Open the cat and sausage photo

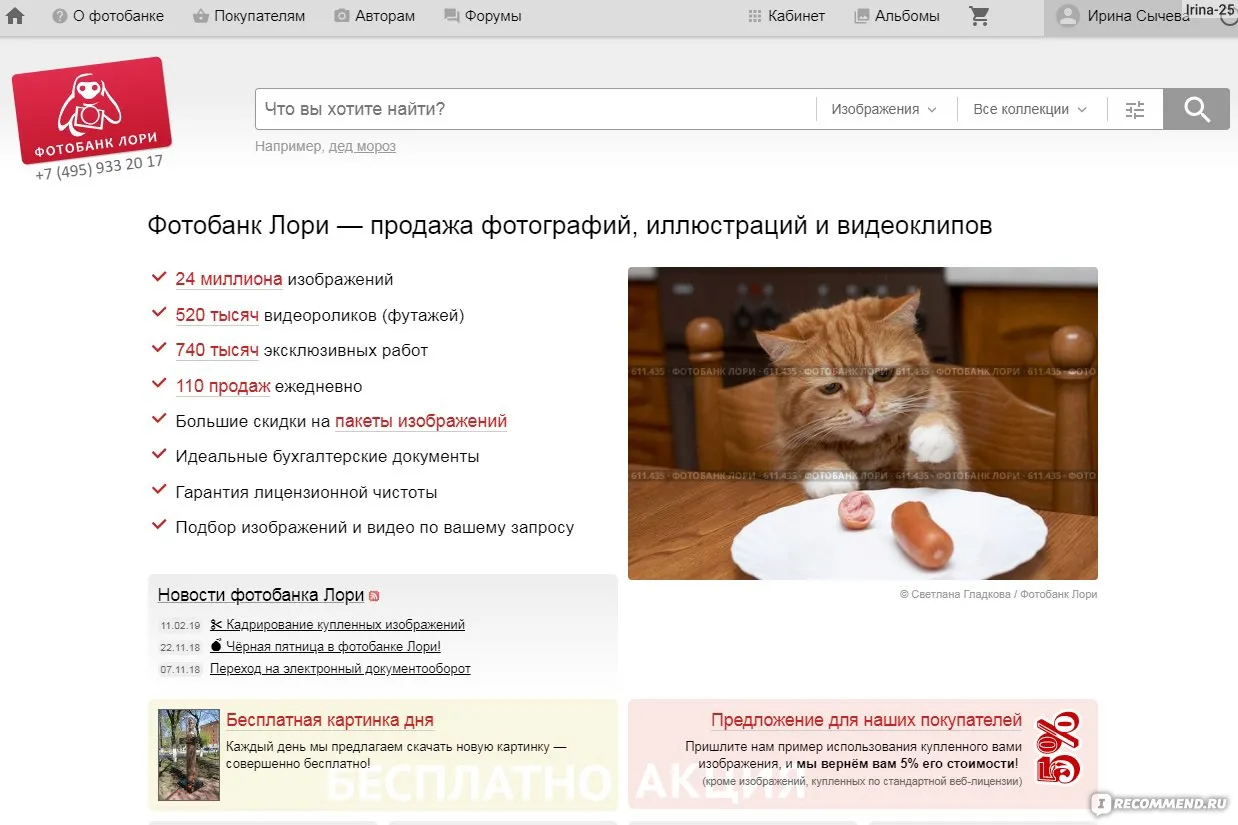(863, 423)
